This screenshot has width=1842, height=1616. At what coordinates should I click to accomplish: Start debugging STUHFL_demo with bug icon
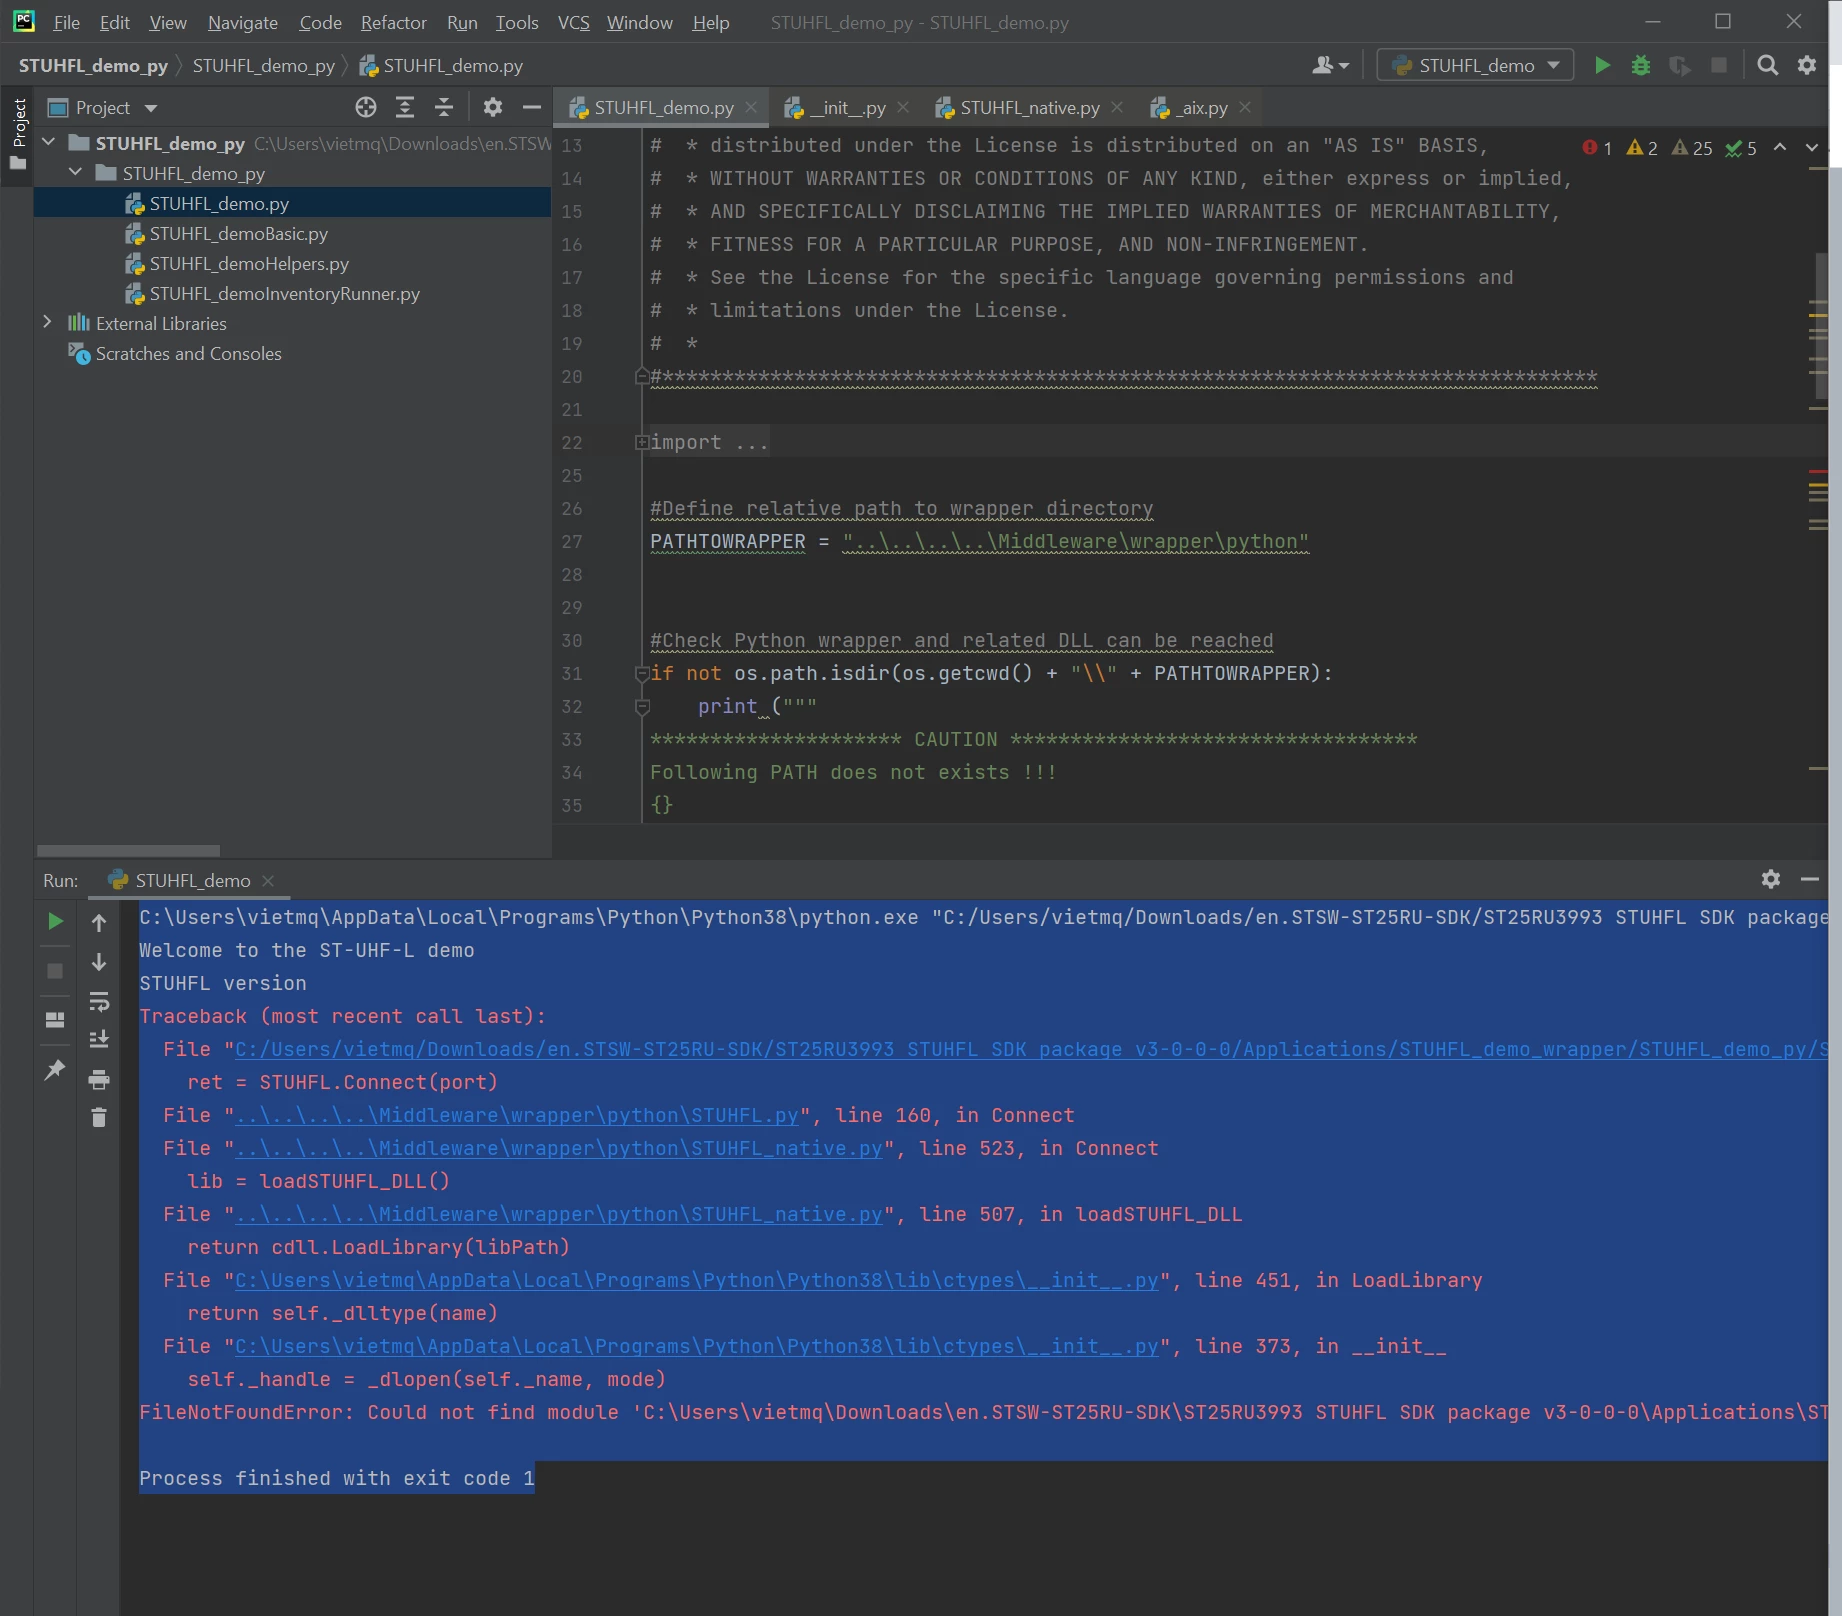(x=1641, y=65)
